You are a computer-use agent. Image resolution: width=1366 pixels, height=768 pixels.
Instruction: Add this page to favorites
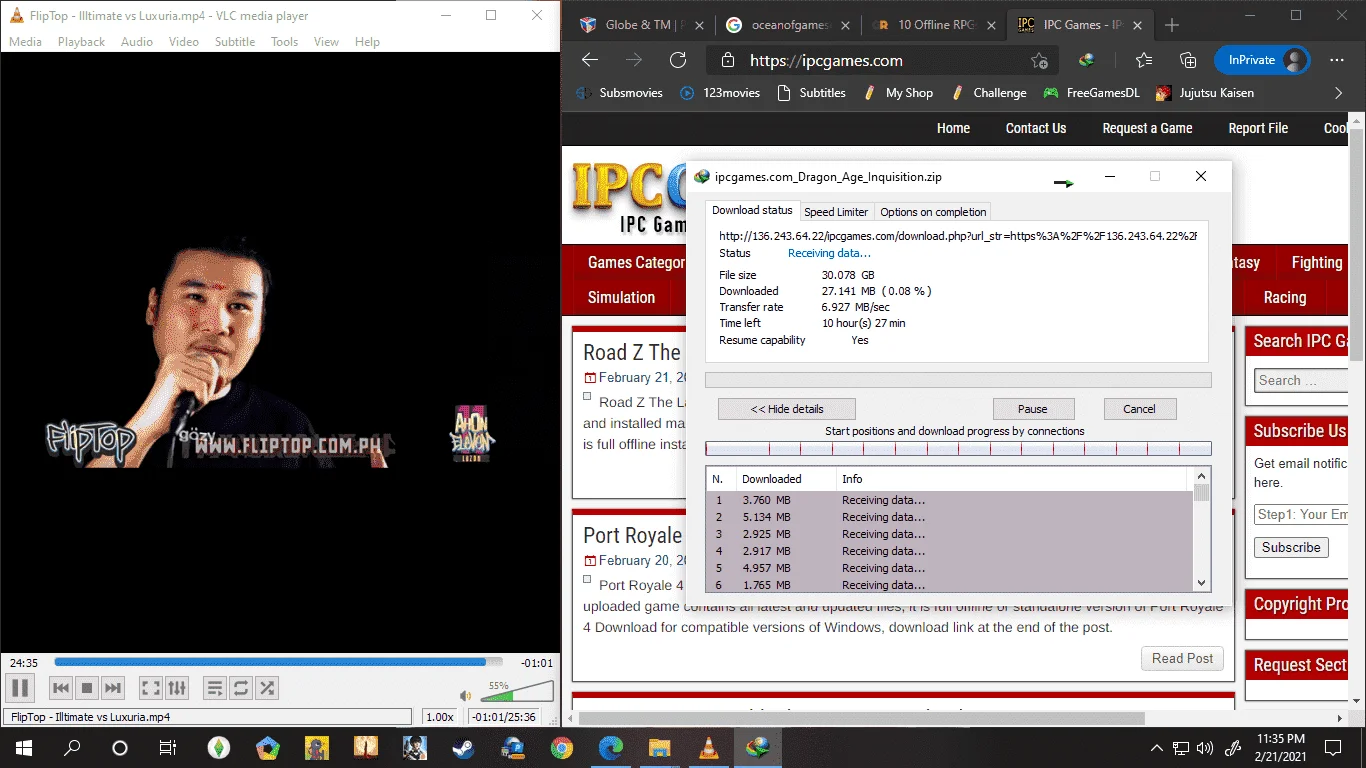coord(1040,61)
